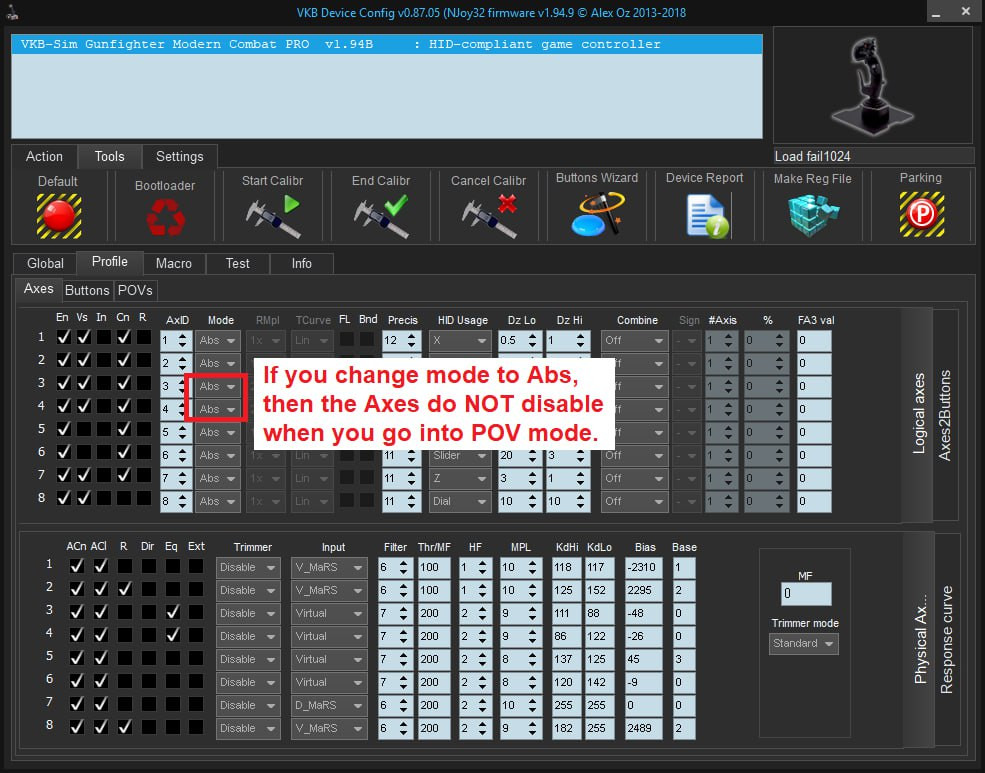Open the Info tab

tap(302, 263)
